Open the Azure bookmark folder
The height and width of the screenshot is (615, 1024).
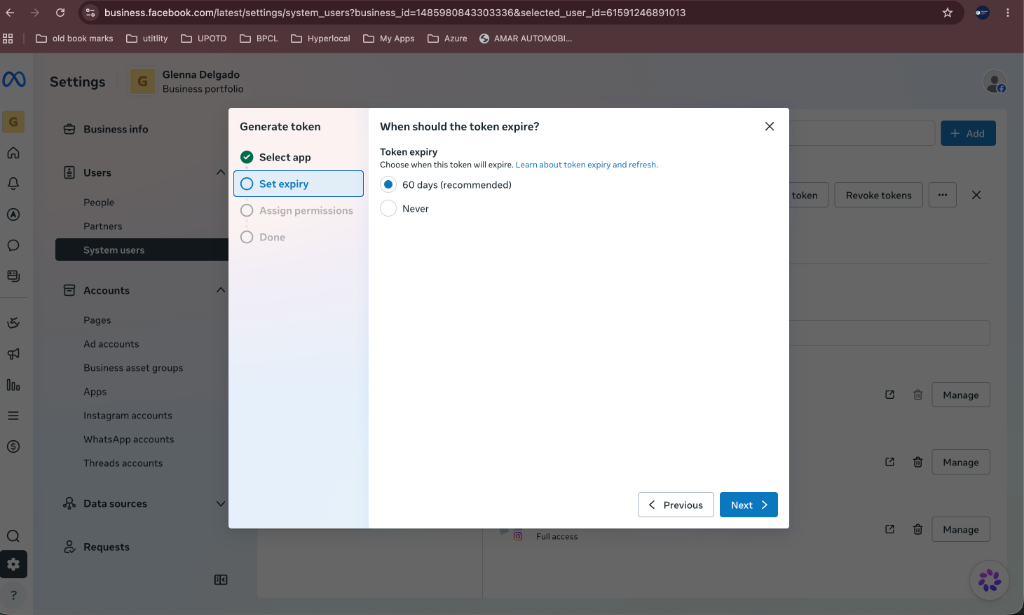pyautogui.click(x=447, y=39)
